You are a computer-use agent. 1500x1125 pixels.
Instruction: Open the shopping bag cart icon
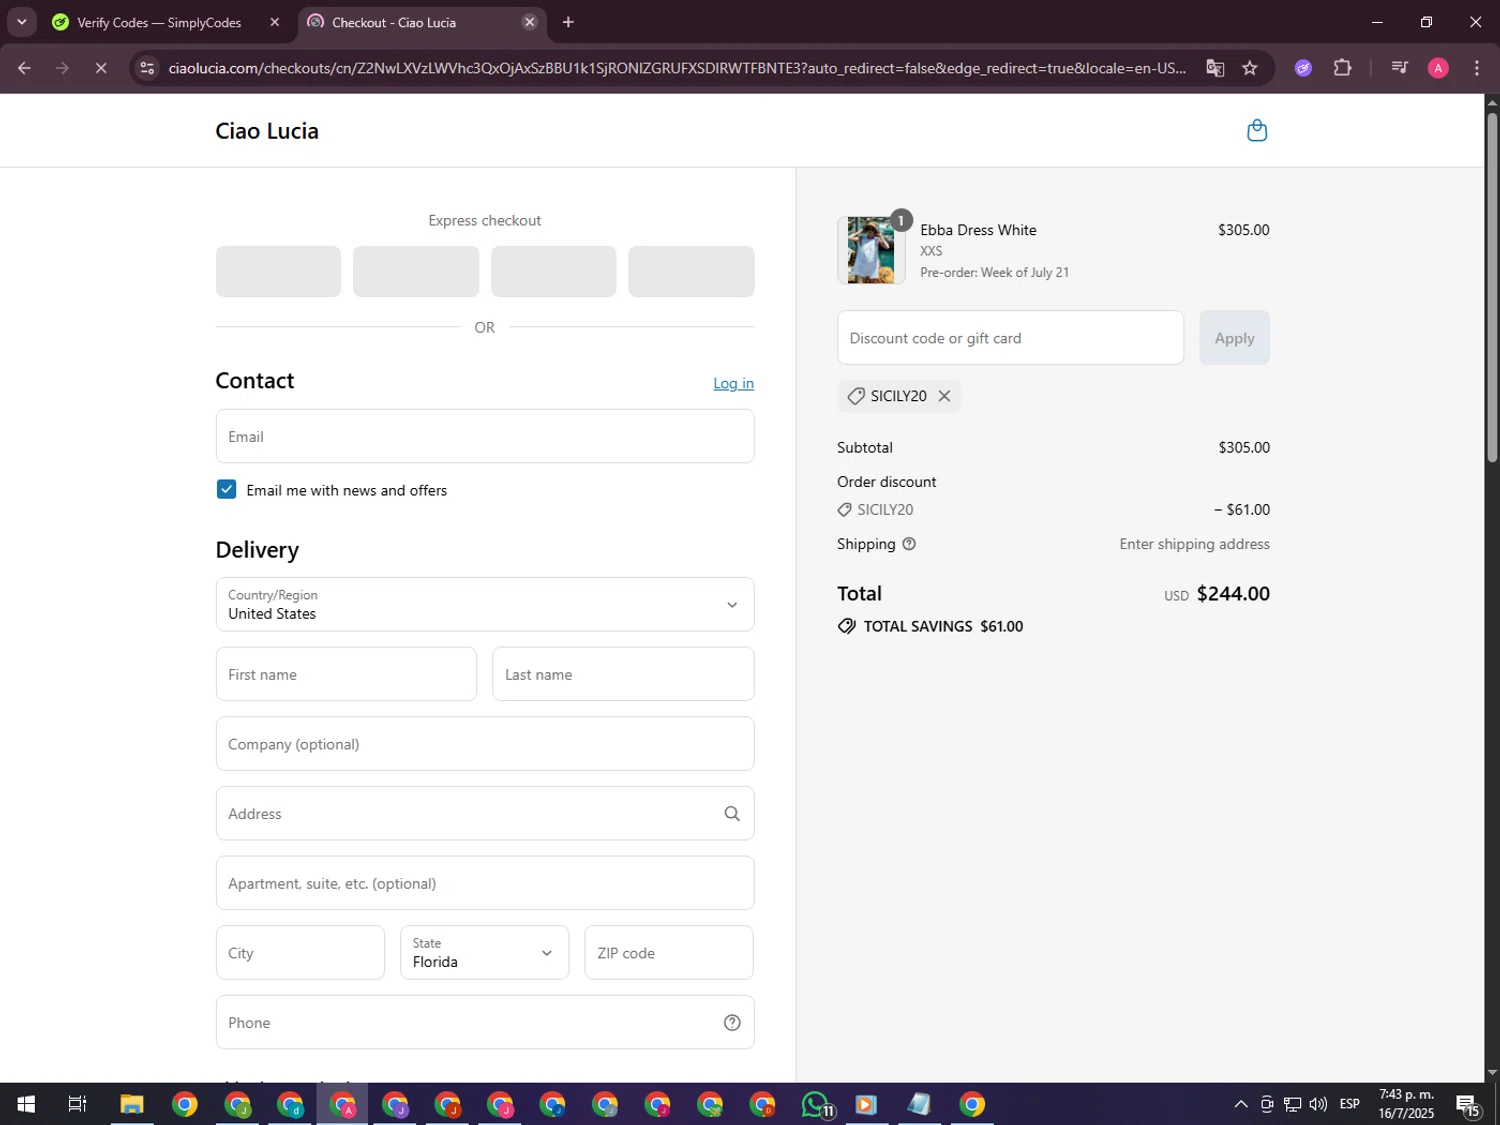click(x=1257, y=131)
